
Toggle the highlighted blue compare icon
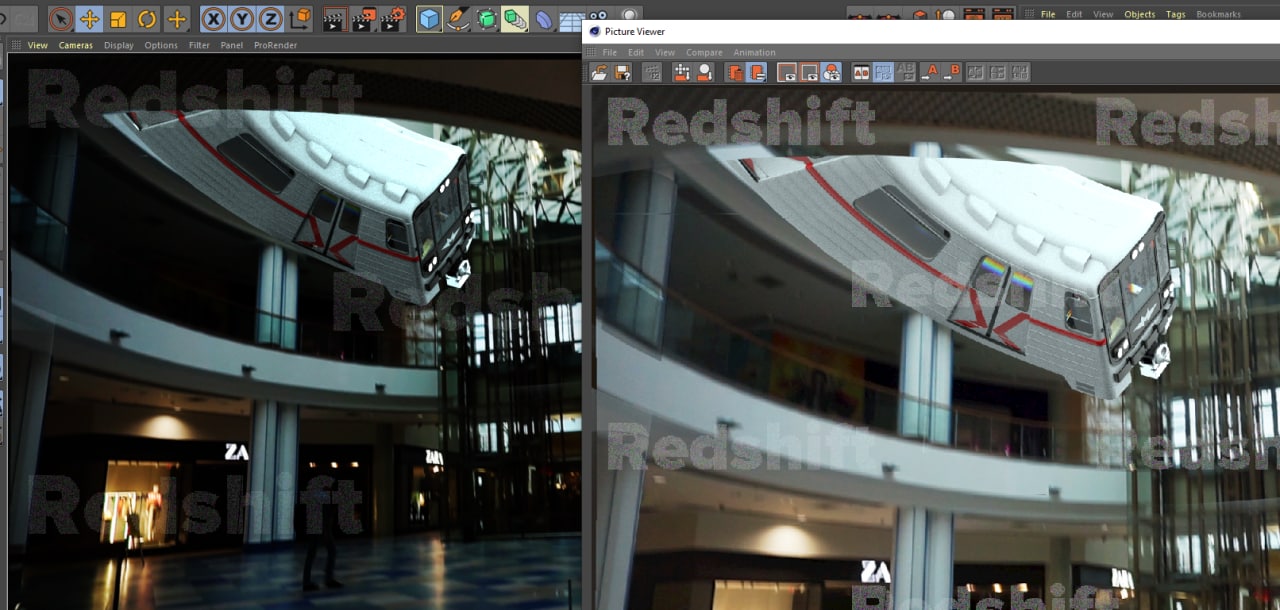point(883,72)
